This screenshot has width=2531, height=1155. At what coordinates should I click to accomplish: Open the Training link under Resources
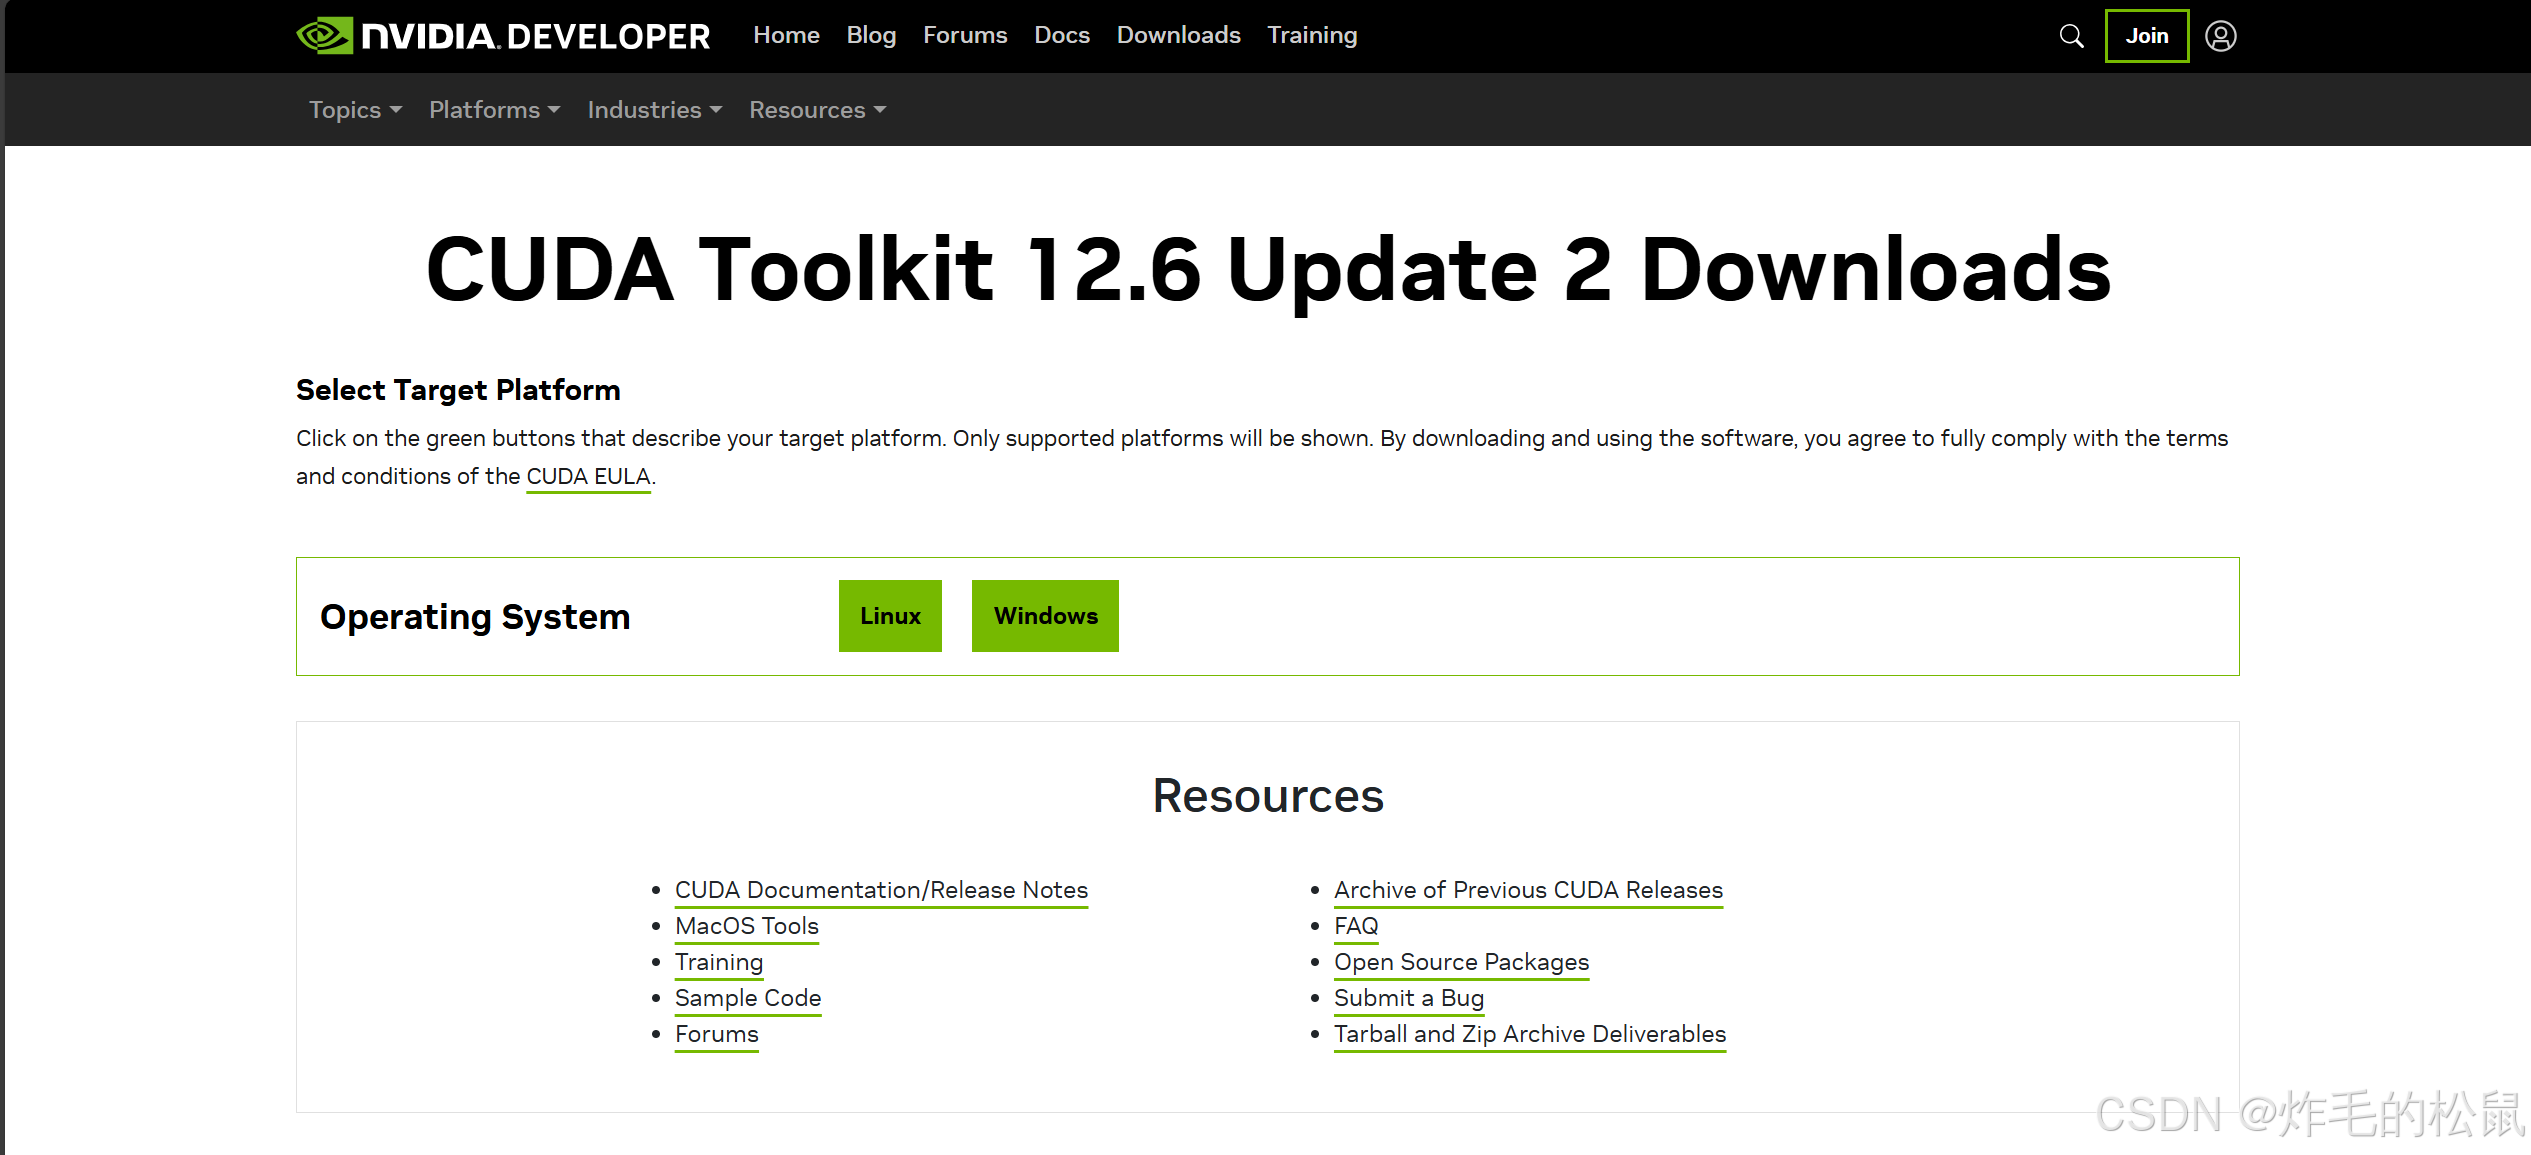pos(719,962)
